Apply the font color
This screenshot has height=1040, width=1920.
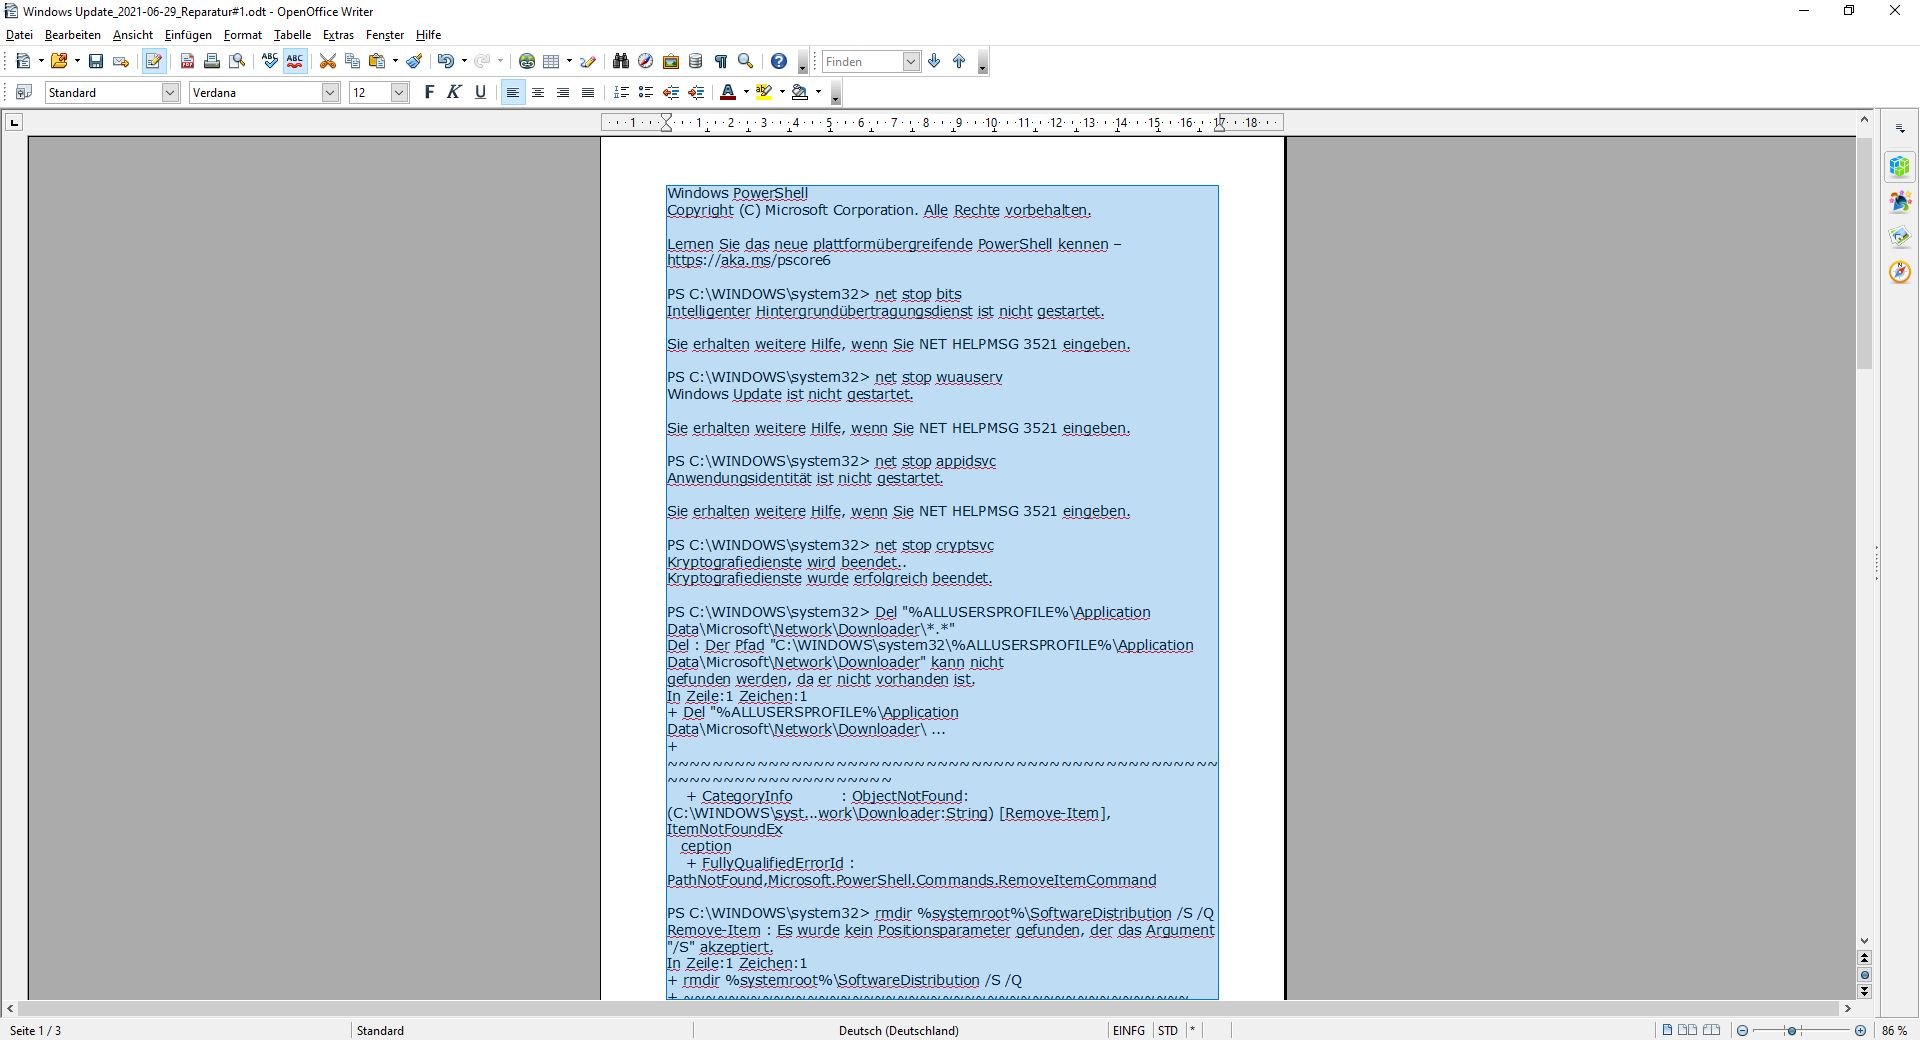click(728, 93)
